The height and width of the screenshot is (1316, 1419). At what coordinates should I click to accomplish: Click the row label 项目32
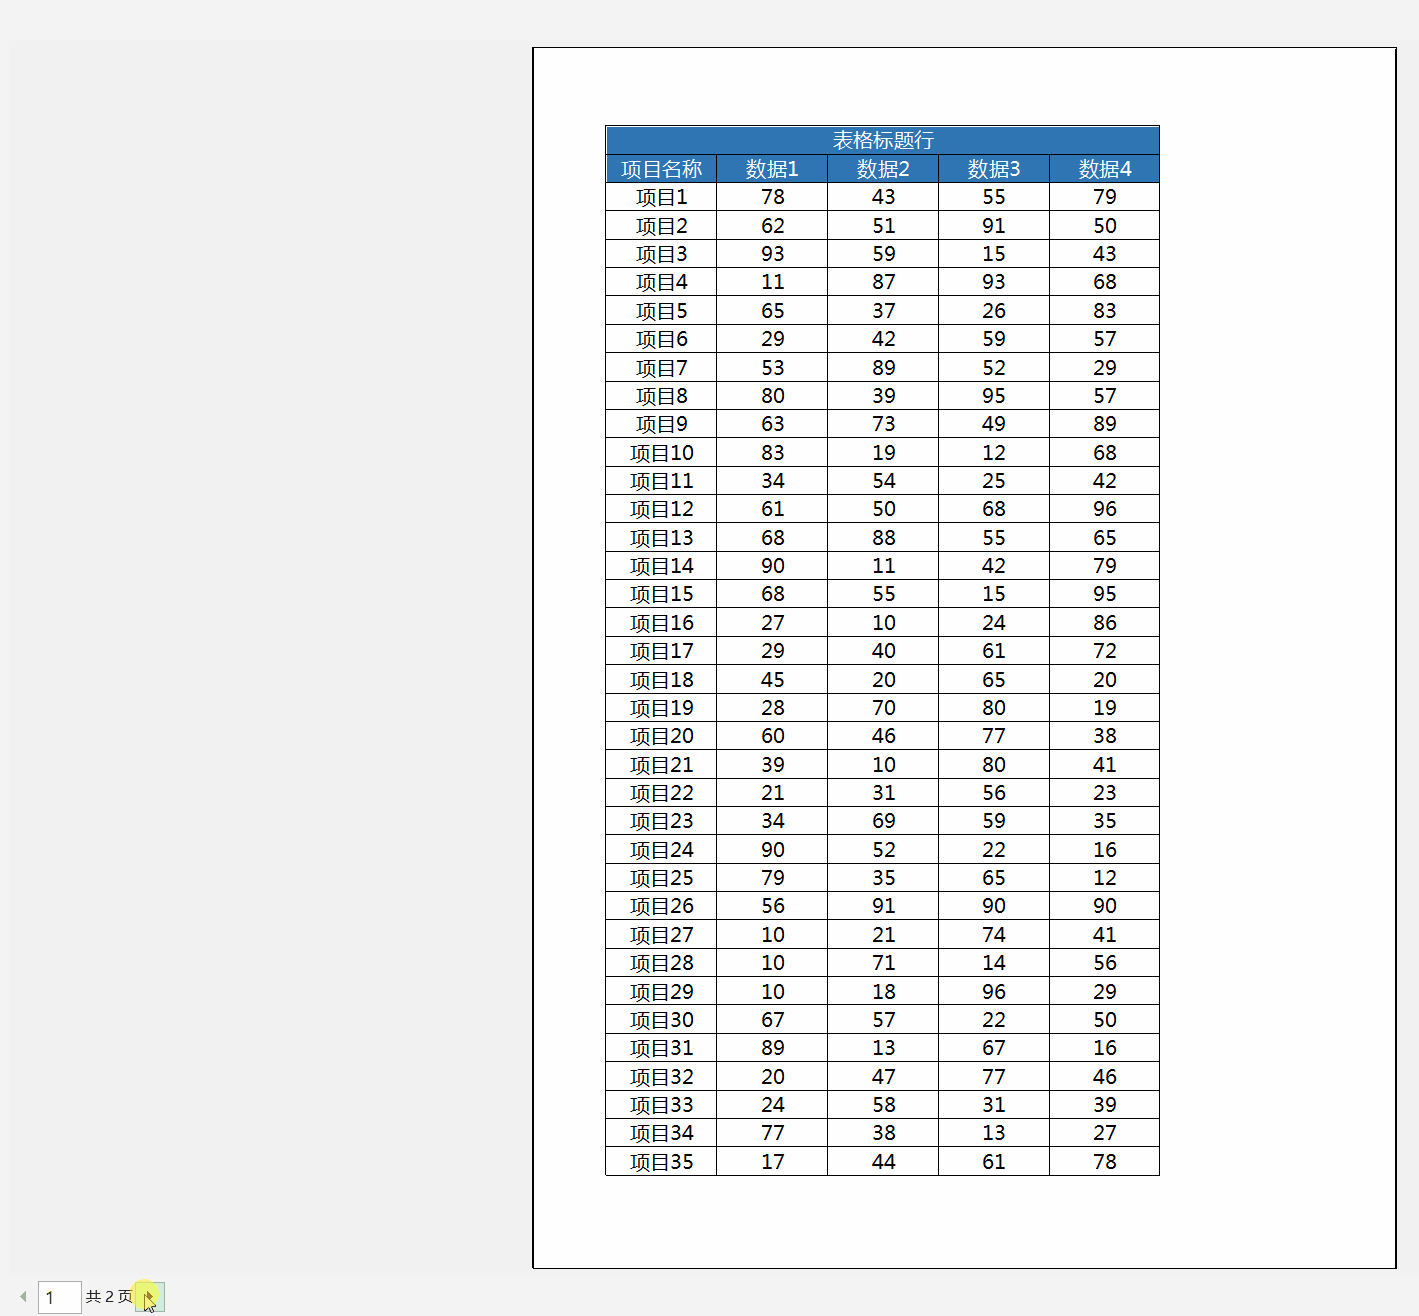coord(662,1077)
